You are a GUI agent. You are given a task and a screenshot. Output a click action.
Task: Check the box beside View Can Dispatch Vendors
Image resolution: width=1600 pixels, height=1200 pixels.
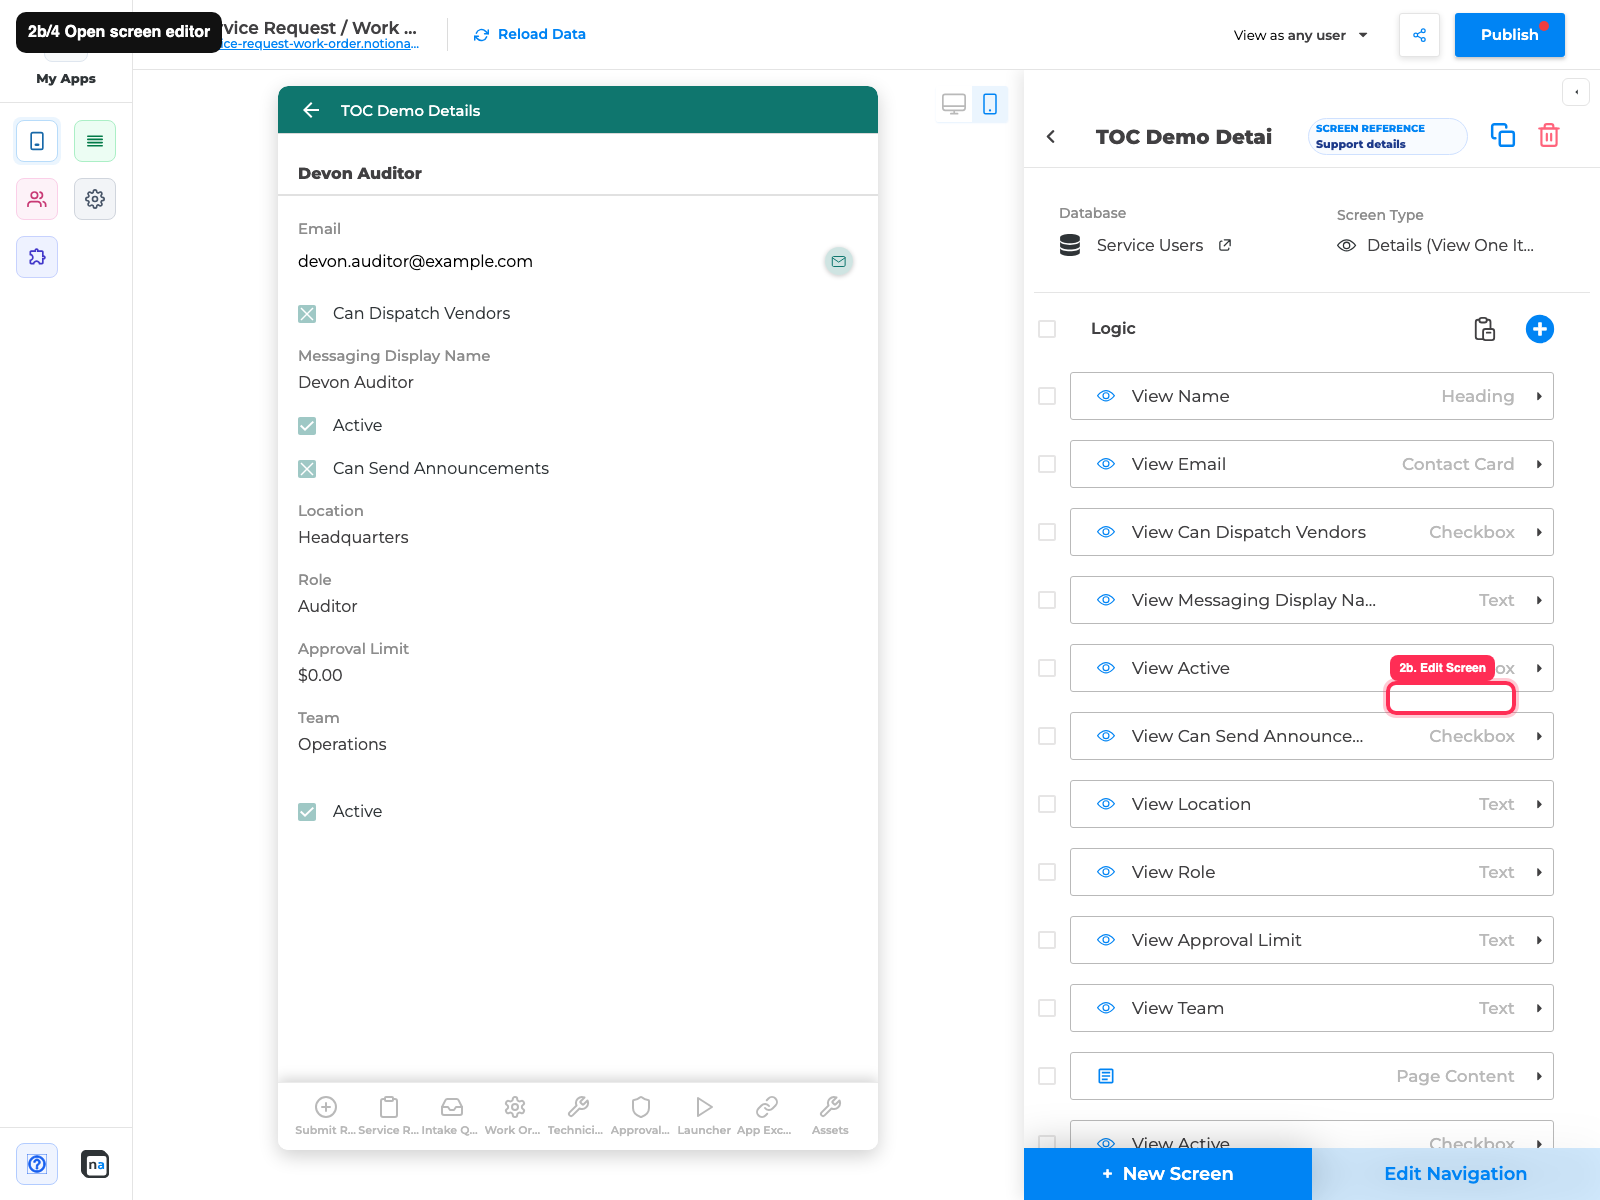1047,532
